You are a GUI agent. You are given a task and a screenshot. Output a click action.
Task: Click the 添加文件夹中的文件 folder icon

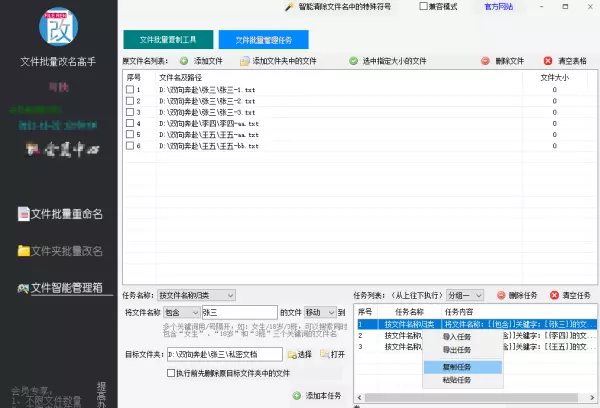coord(245,61)
